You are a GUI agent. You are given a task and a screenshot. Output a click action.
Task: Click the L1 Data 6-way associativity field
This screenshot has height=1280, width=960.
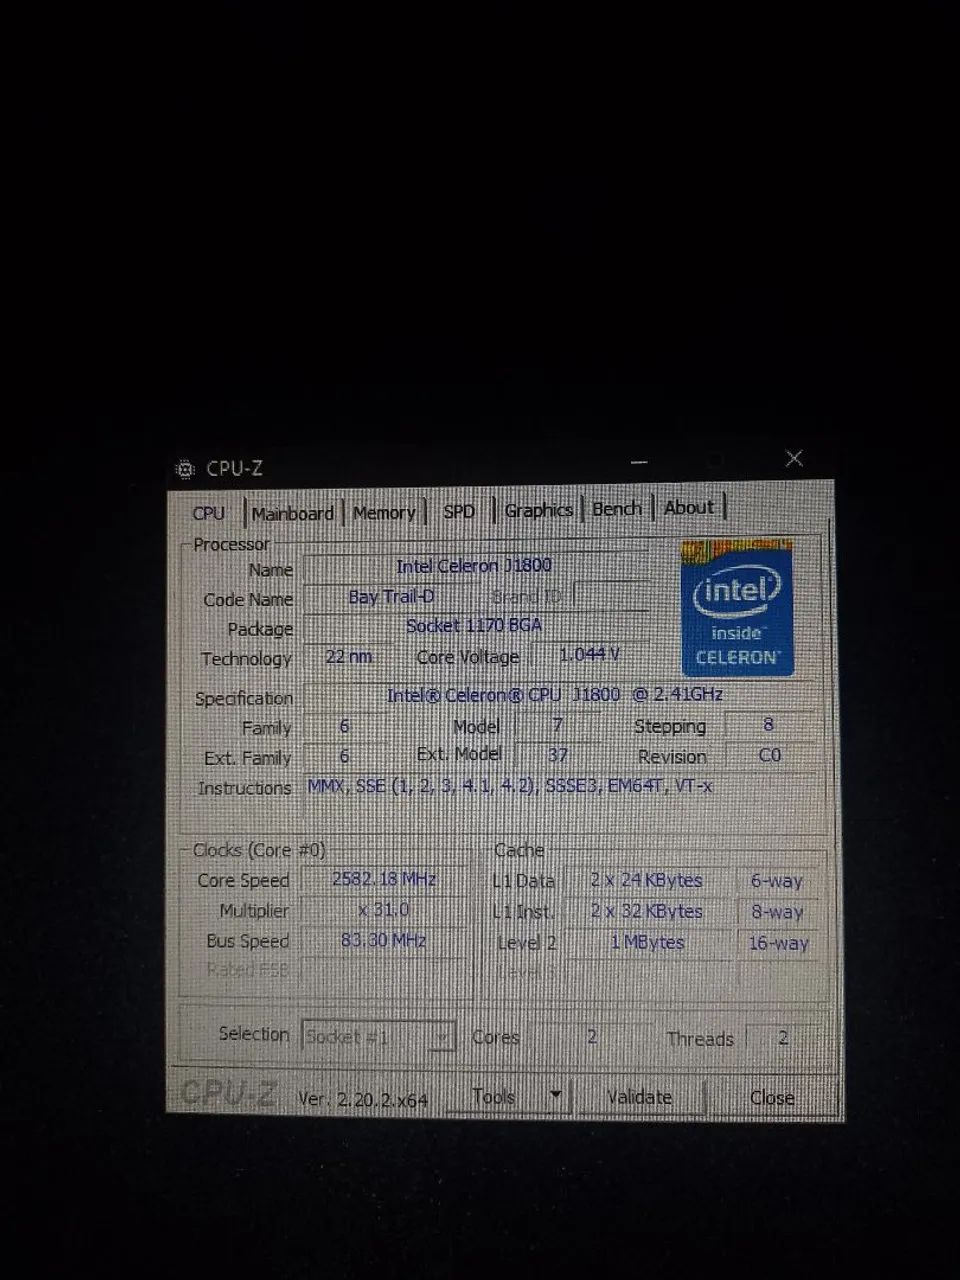[777, 881]
